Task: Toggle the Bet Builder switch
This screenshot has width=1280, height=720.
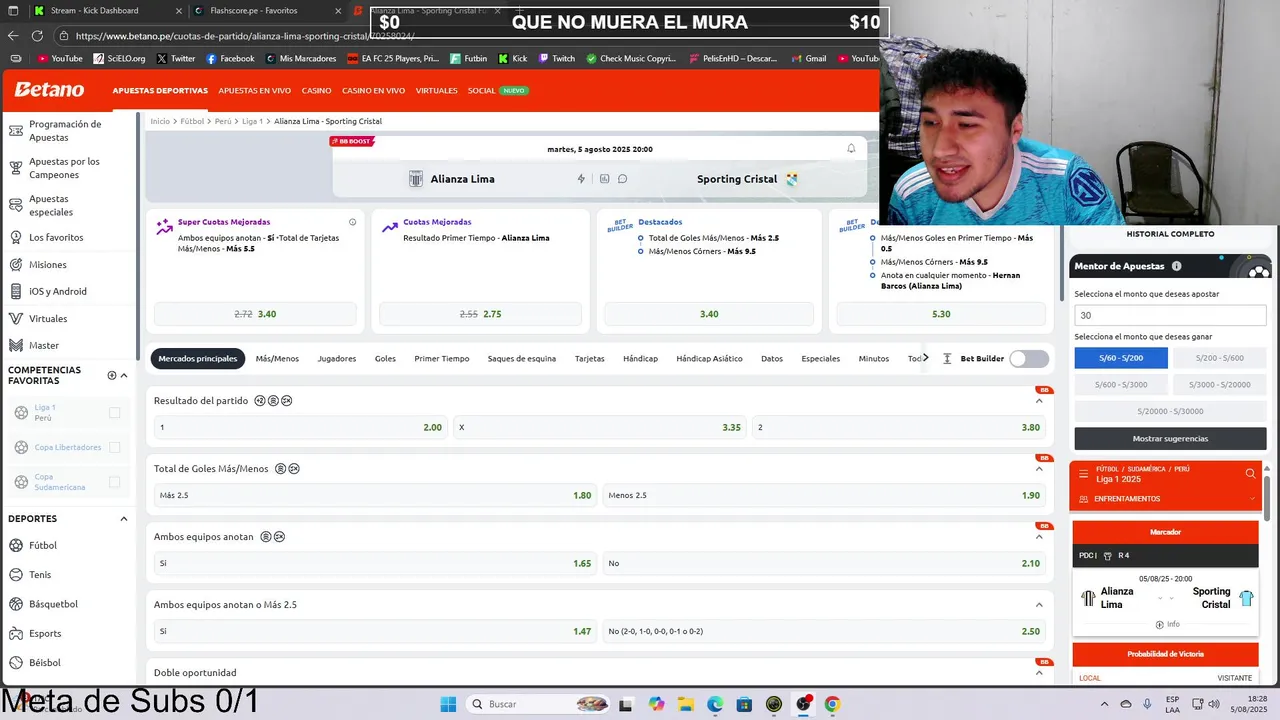Action: pyautogui.click(x=1029, y=359)
